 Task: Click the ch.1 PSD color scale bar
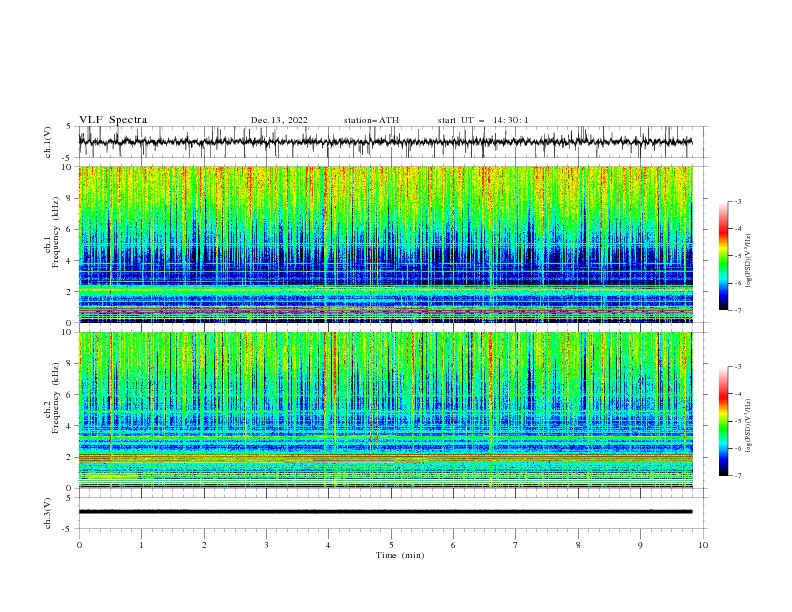(724, 255)
